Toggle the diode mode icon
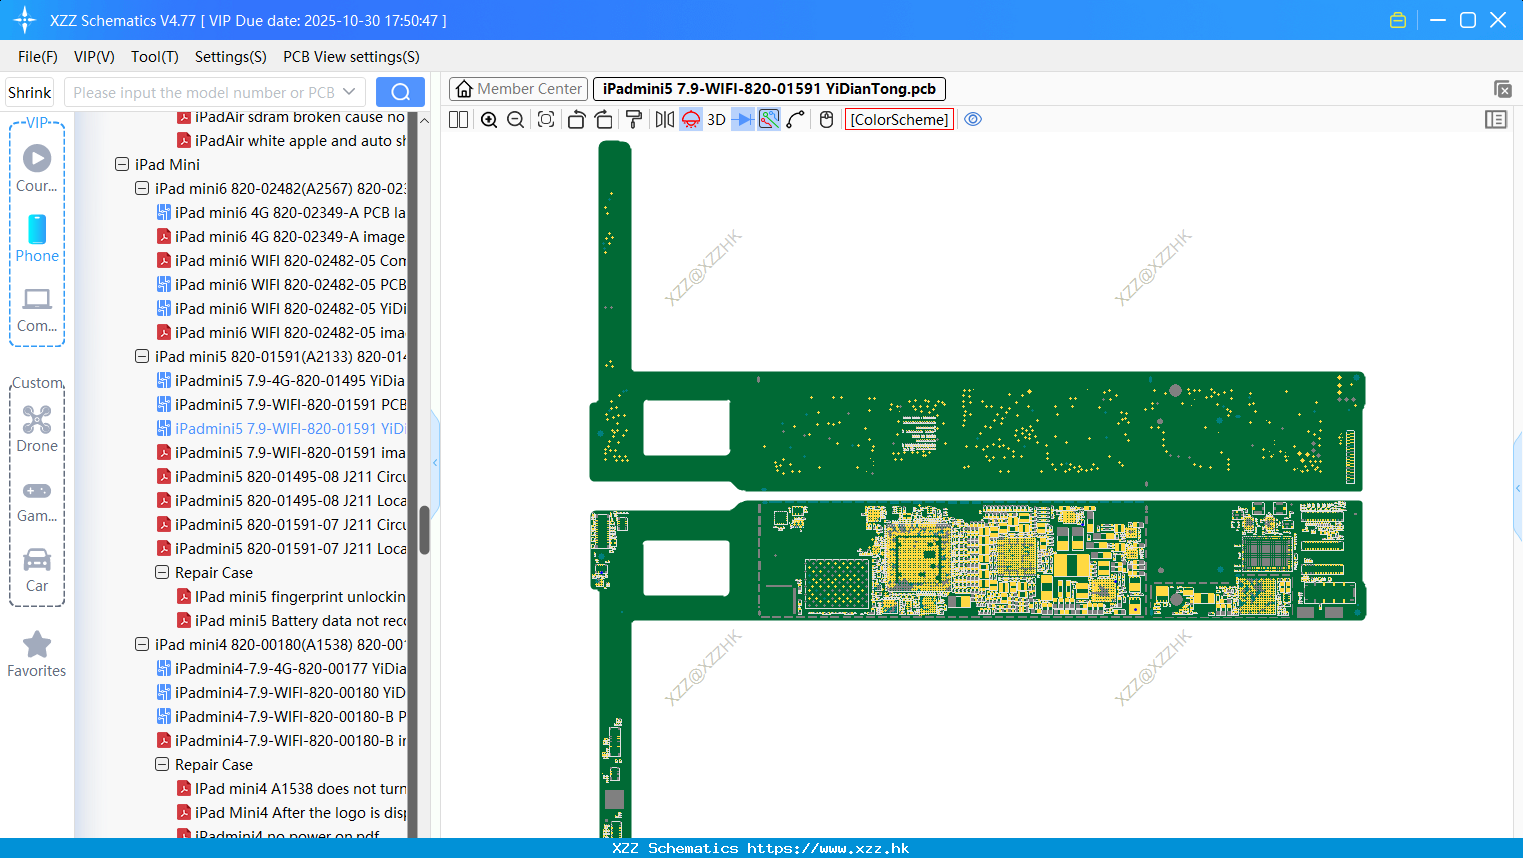 click(x=743, y=120)
